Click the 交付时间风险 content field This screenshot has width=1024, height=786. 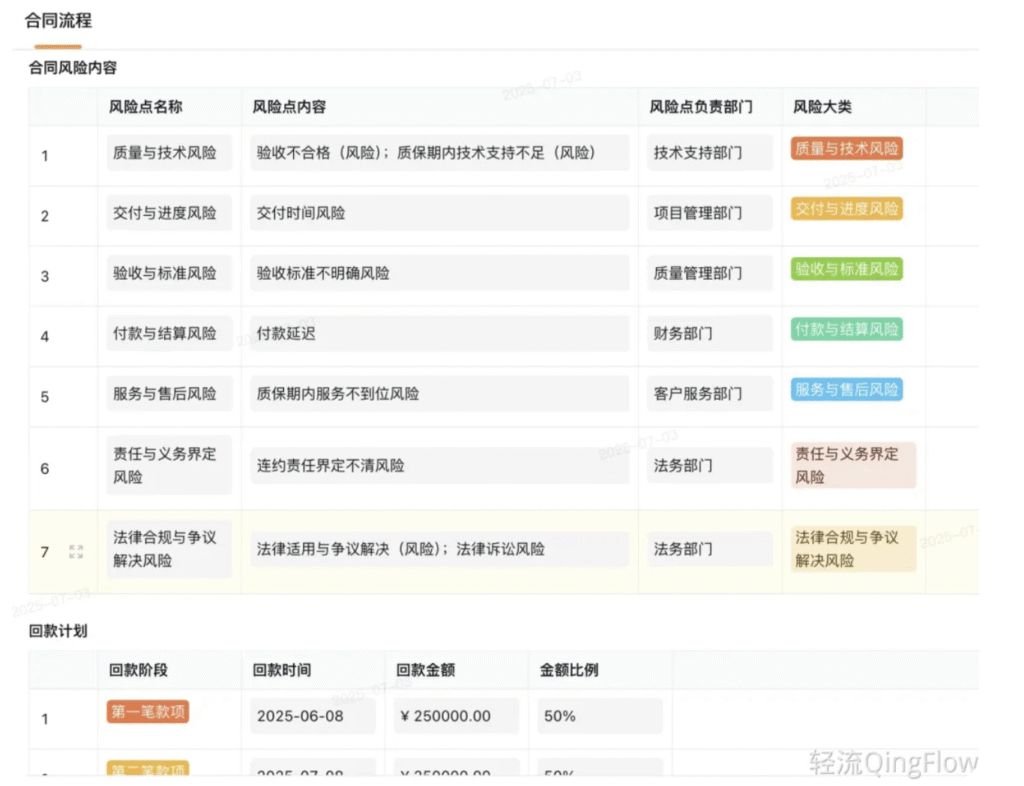click(439, 213)
